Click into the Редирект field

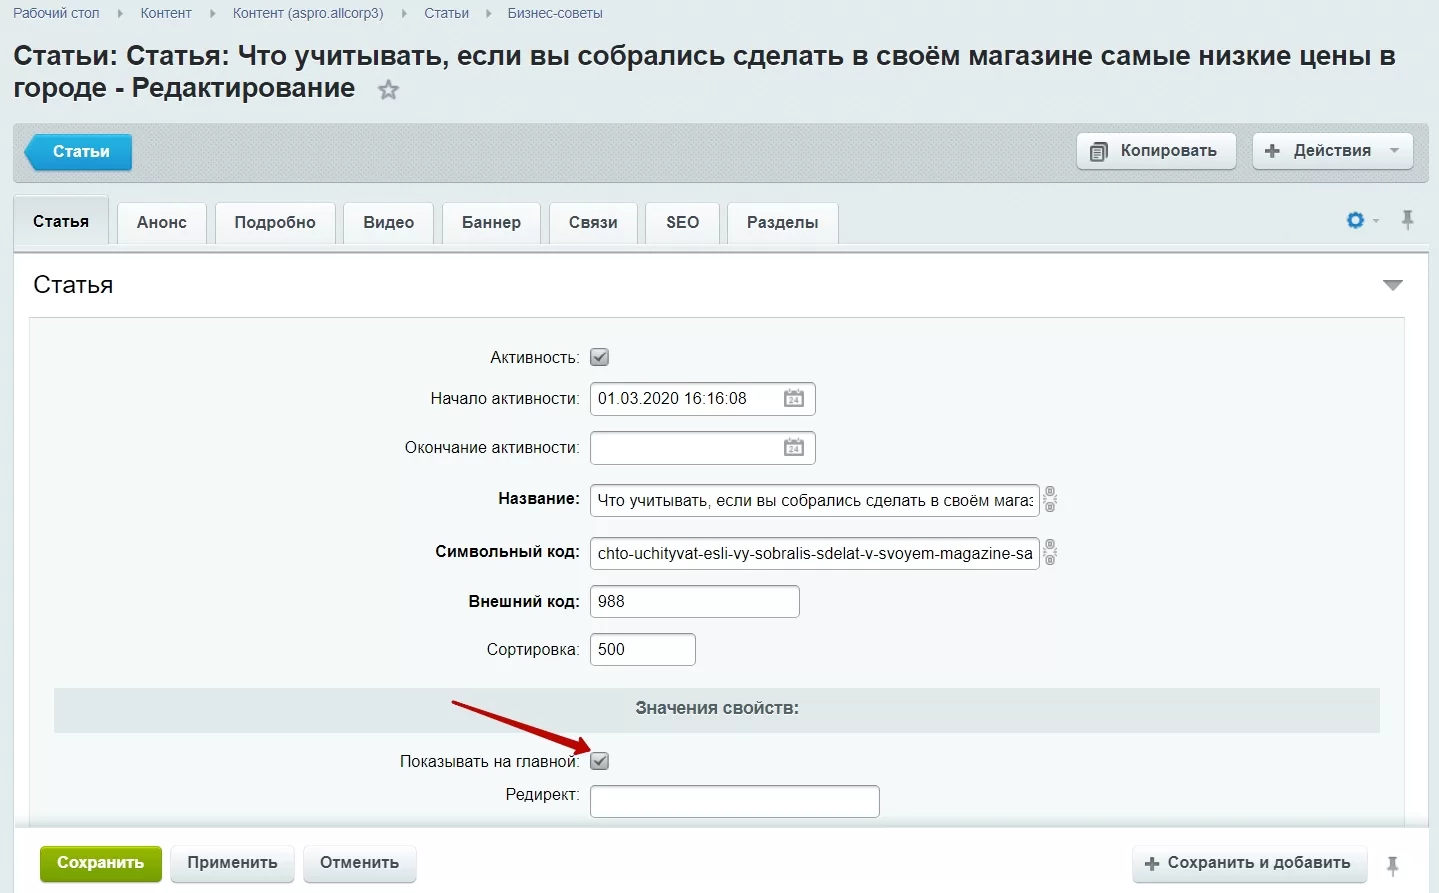[x=735, y=801]
